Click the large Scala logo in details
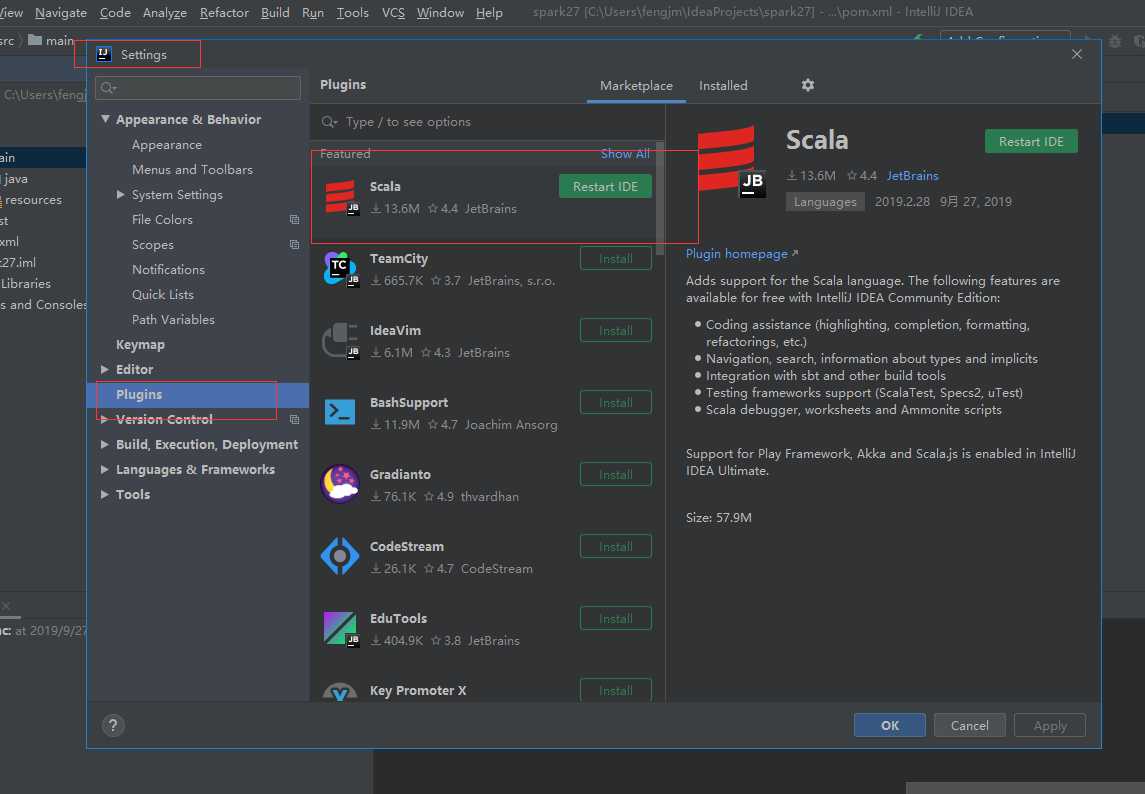This screenshot has height=794, width=1145. coord(731,161)
